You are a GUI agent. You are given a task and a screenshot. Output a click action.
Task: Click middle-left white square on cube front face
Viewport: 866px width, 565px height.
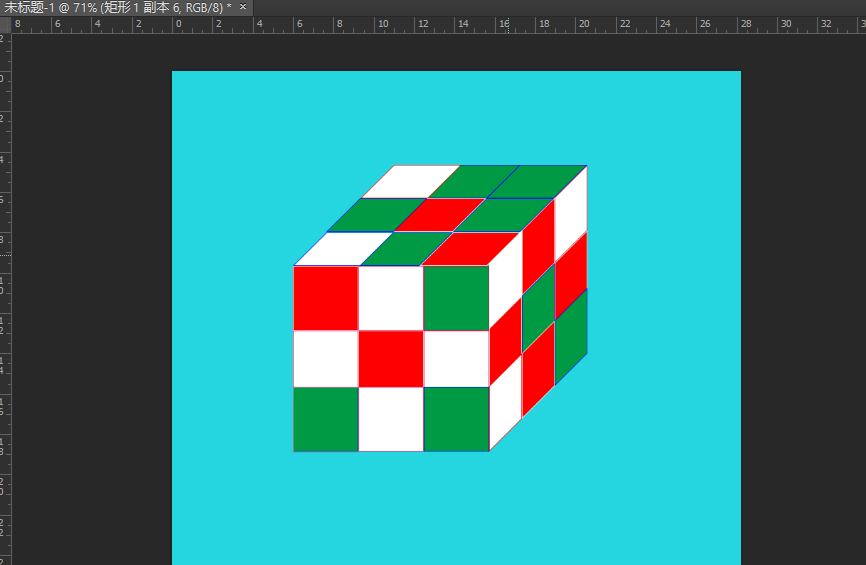click(326, 359)
